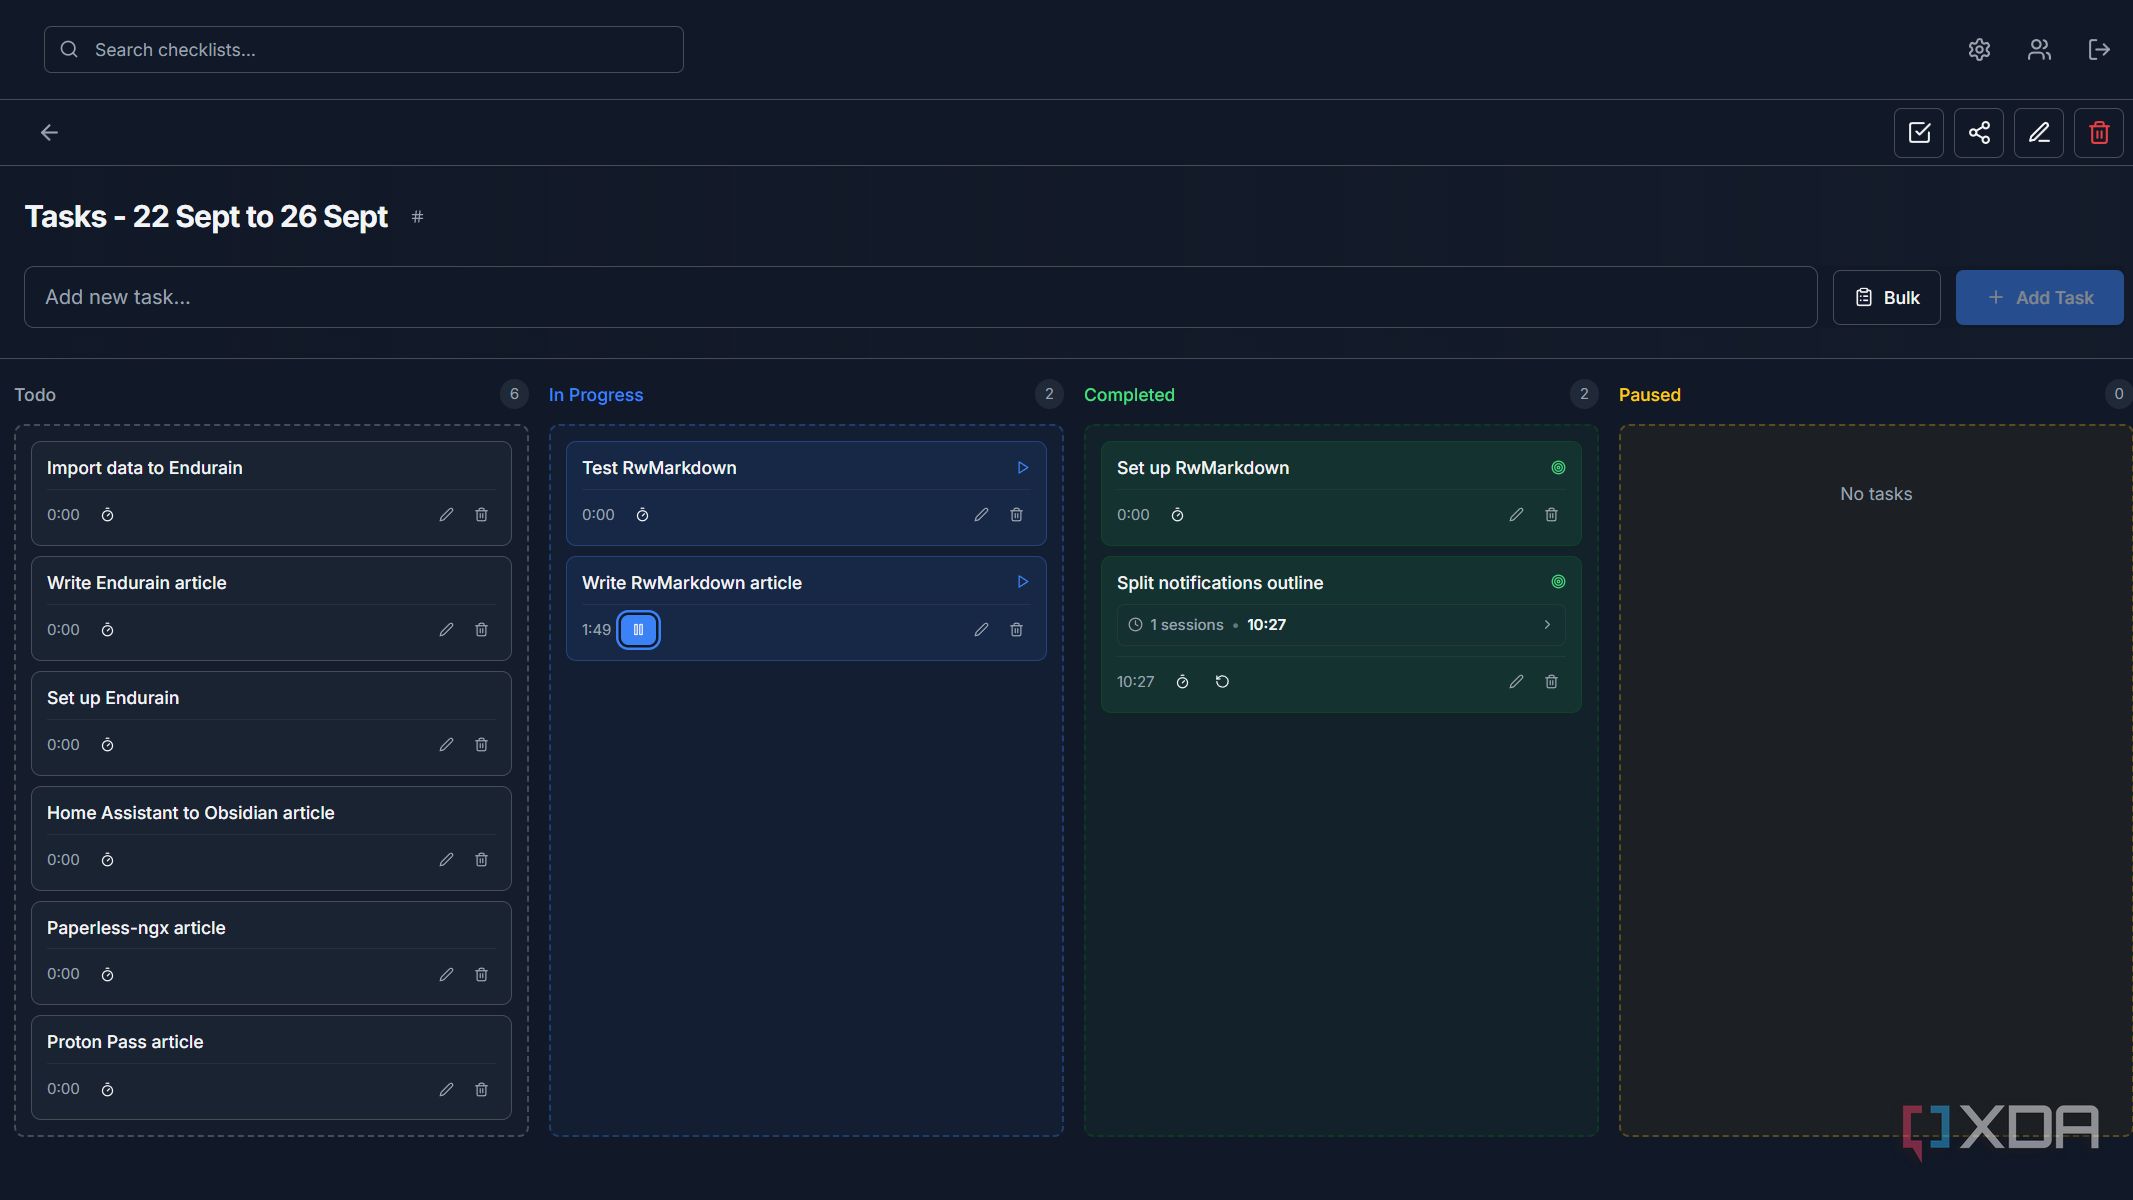2133x1200 pixels.
Task: Edit Home Assistant to Obsidian article
Action: point(446,860)
